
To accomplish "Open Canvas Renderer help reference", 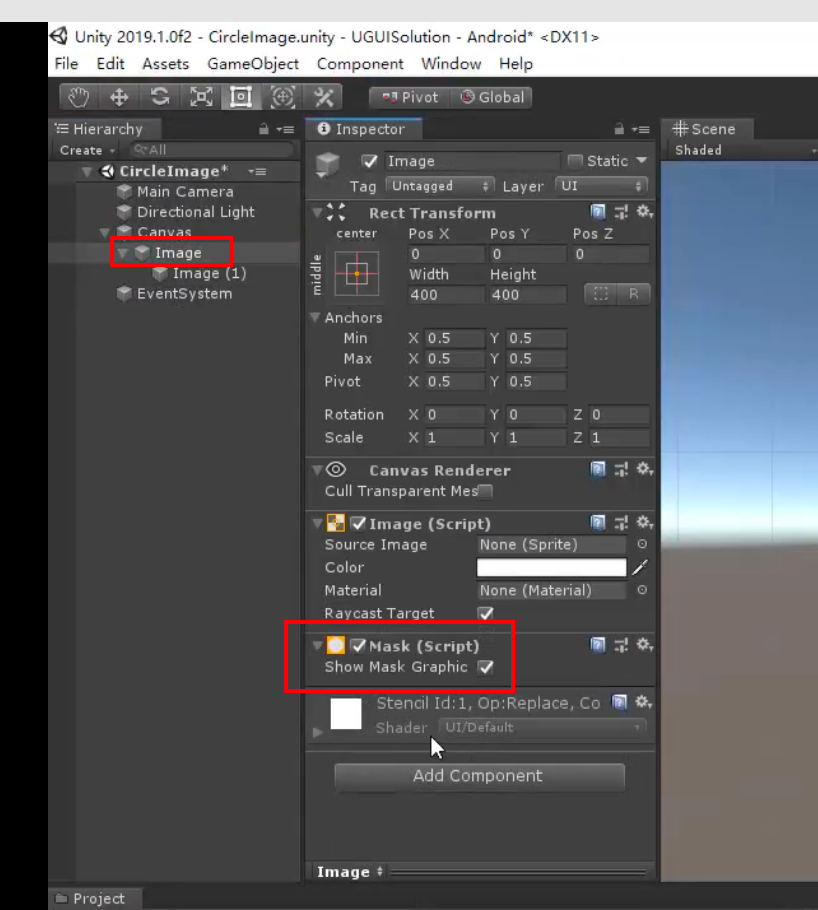I will pyautogui.click(x=597, y=469).
